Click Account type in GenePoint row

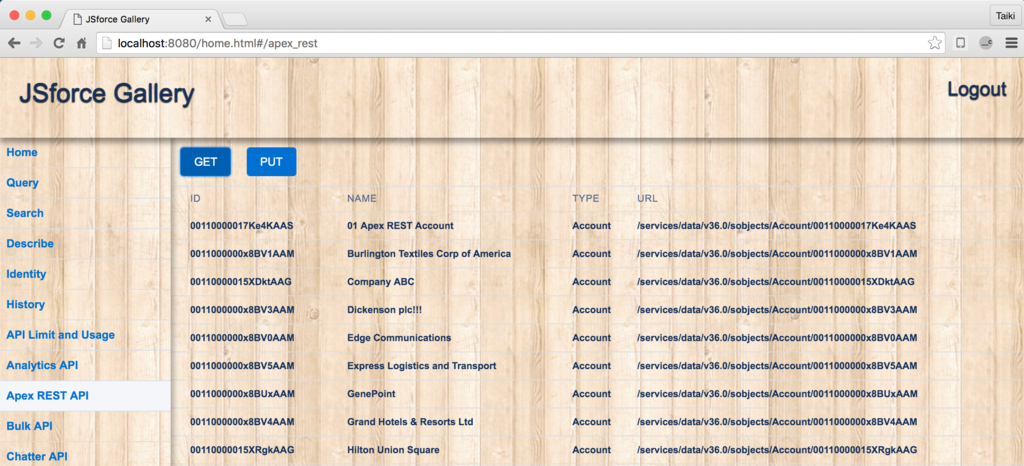click(x=592, y=394)
